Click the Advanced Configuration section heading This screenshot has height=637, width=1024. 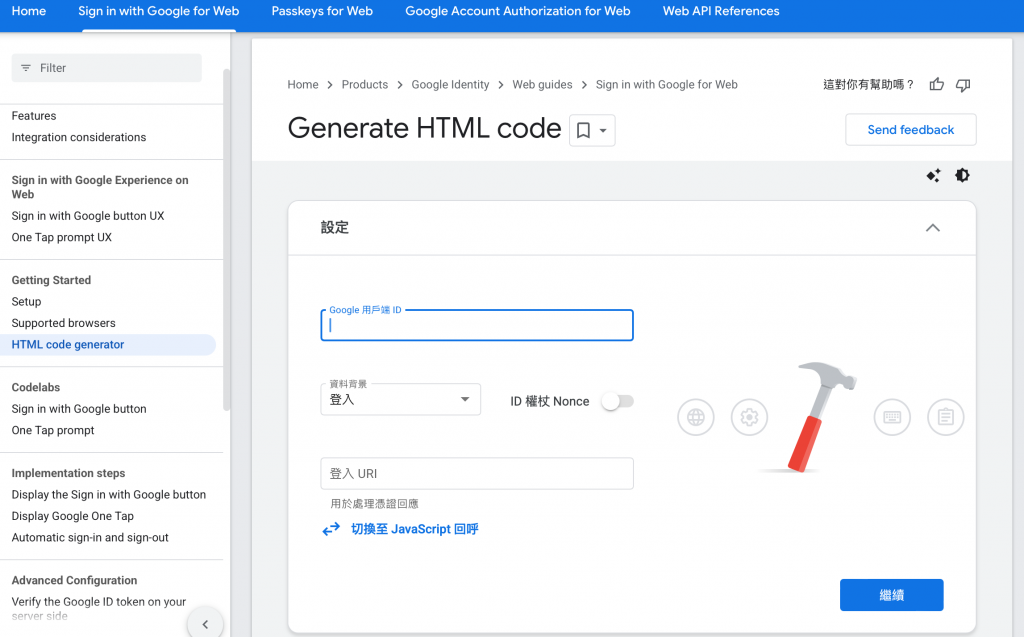(x=74, y=580)
